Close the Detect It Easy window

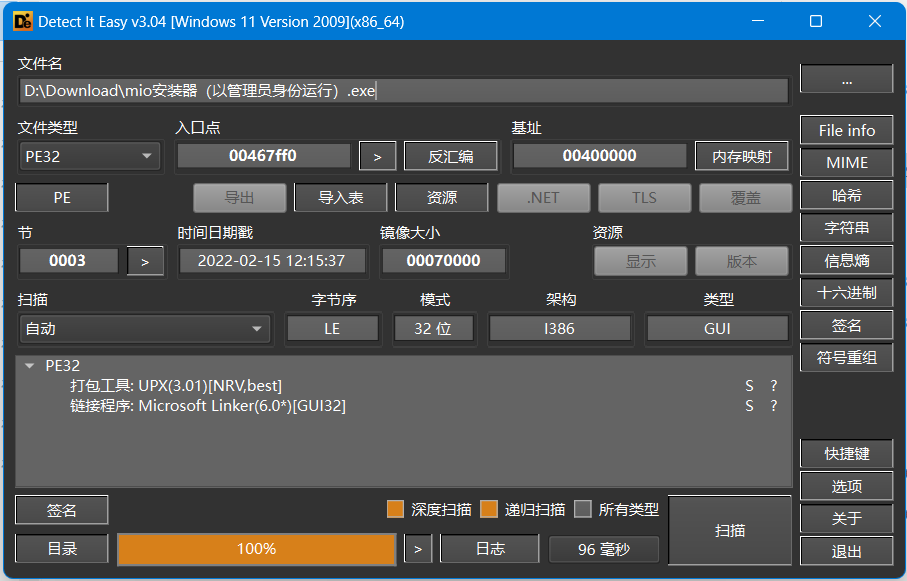click(x=875, y=21)
